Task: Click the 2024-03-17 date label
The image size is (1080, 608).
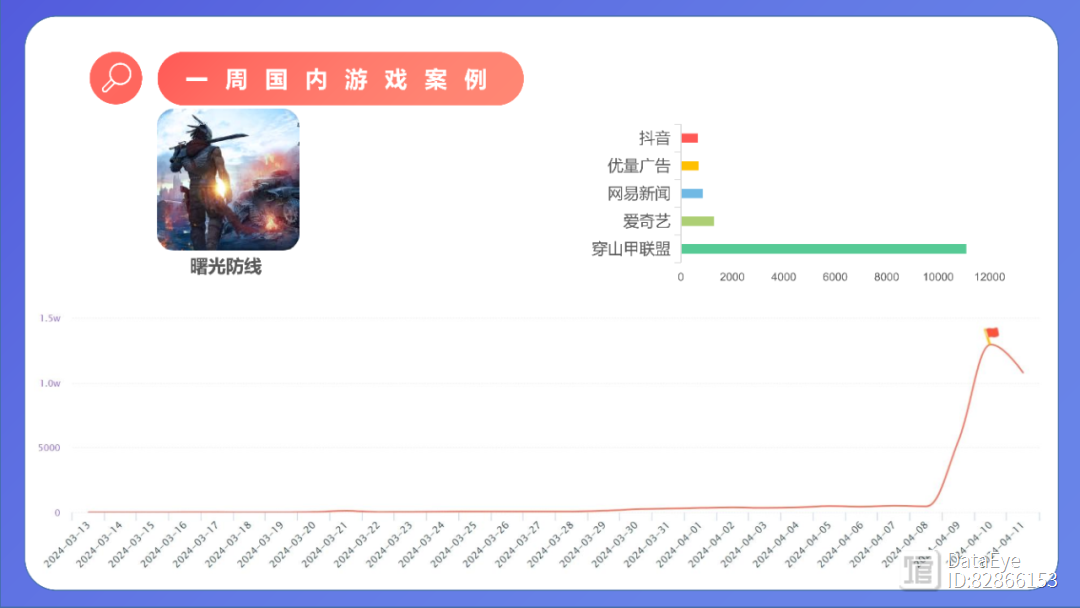Action: click(196, 545)
